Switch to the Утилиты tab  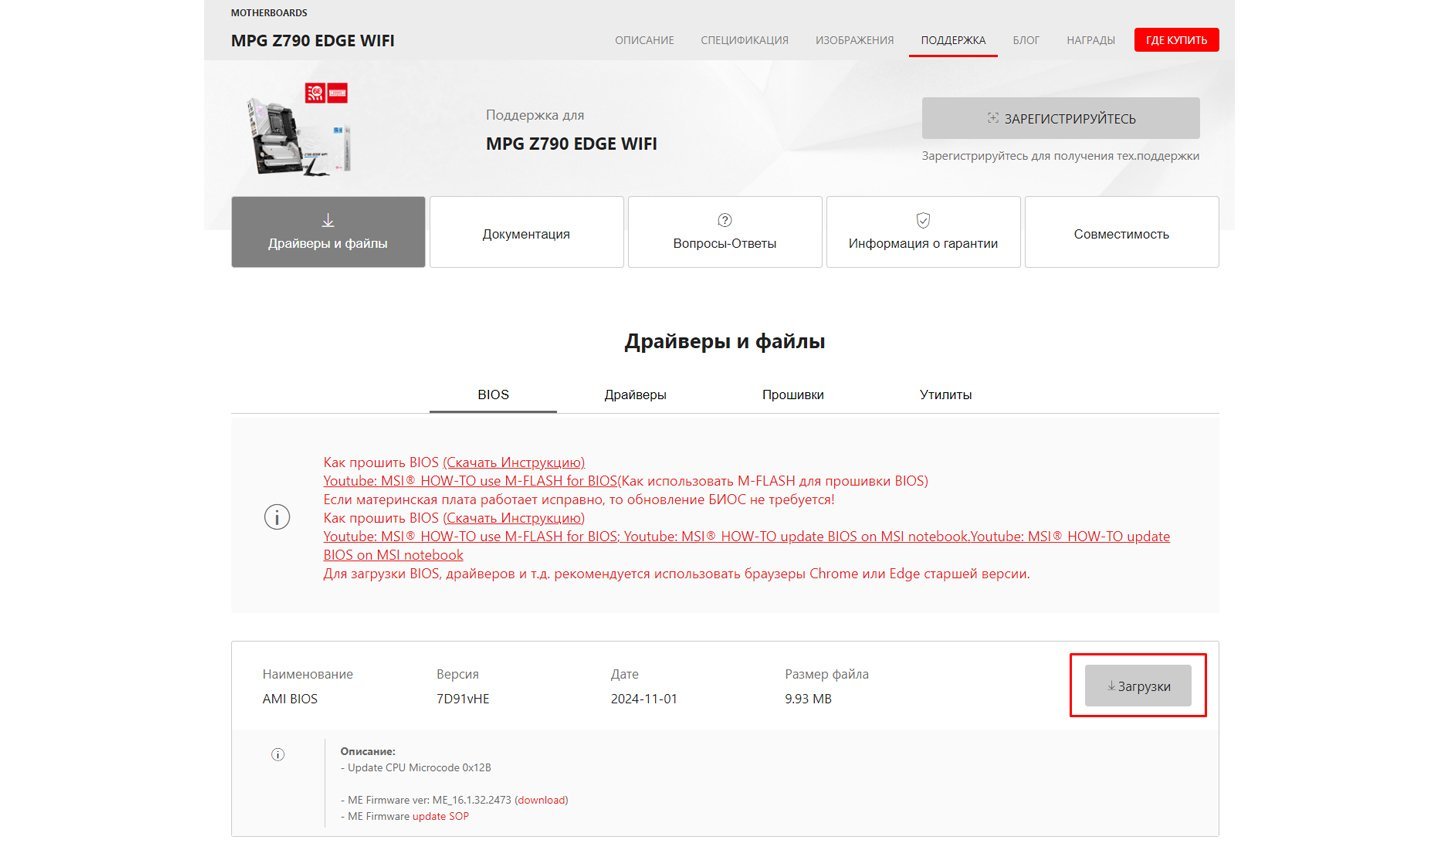[945, 395]
